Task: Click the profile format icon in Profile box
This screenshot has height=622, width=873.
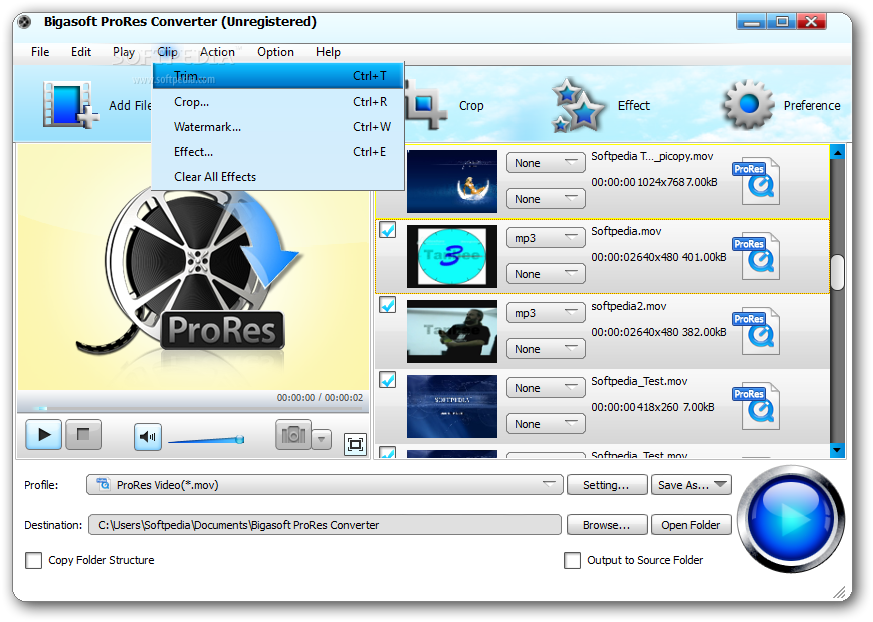Action: pos(103,484)
